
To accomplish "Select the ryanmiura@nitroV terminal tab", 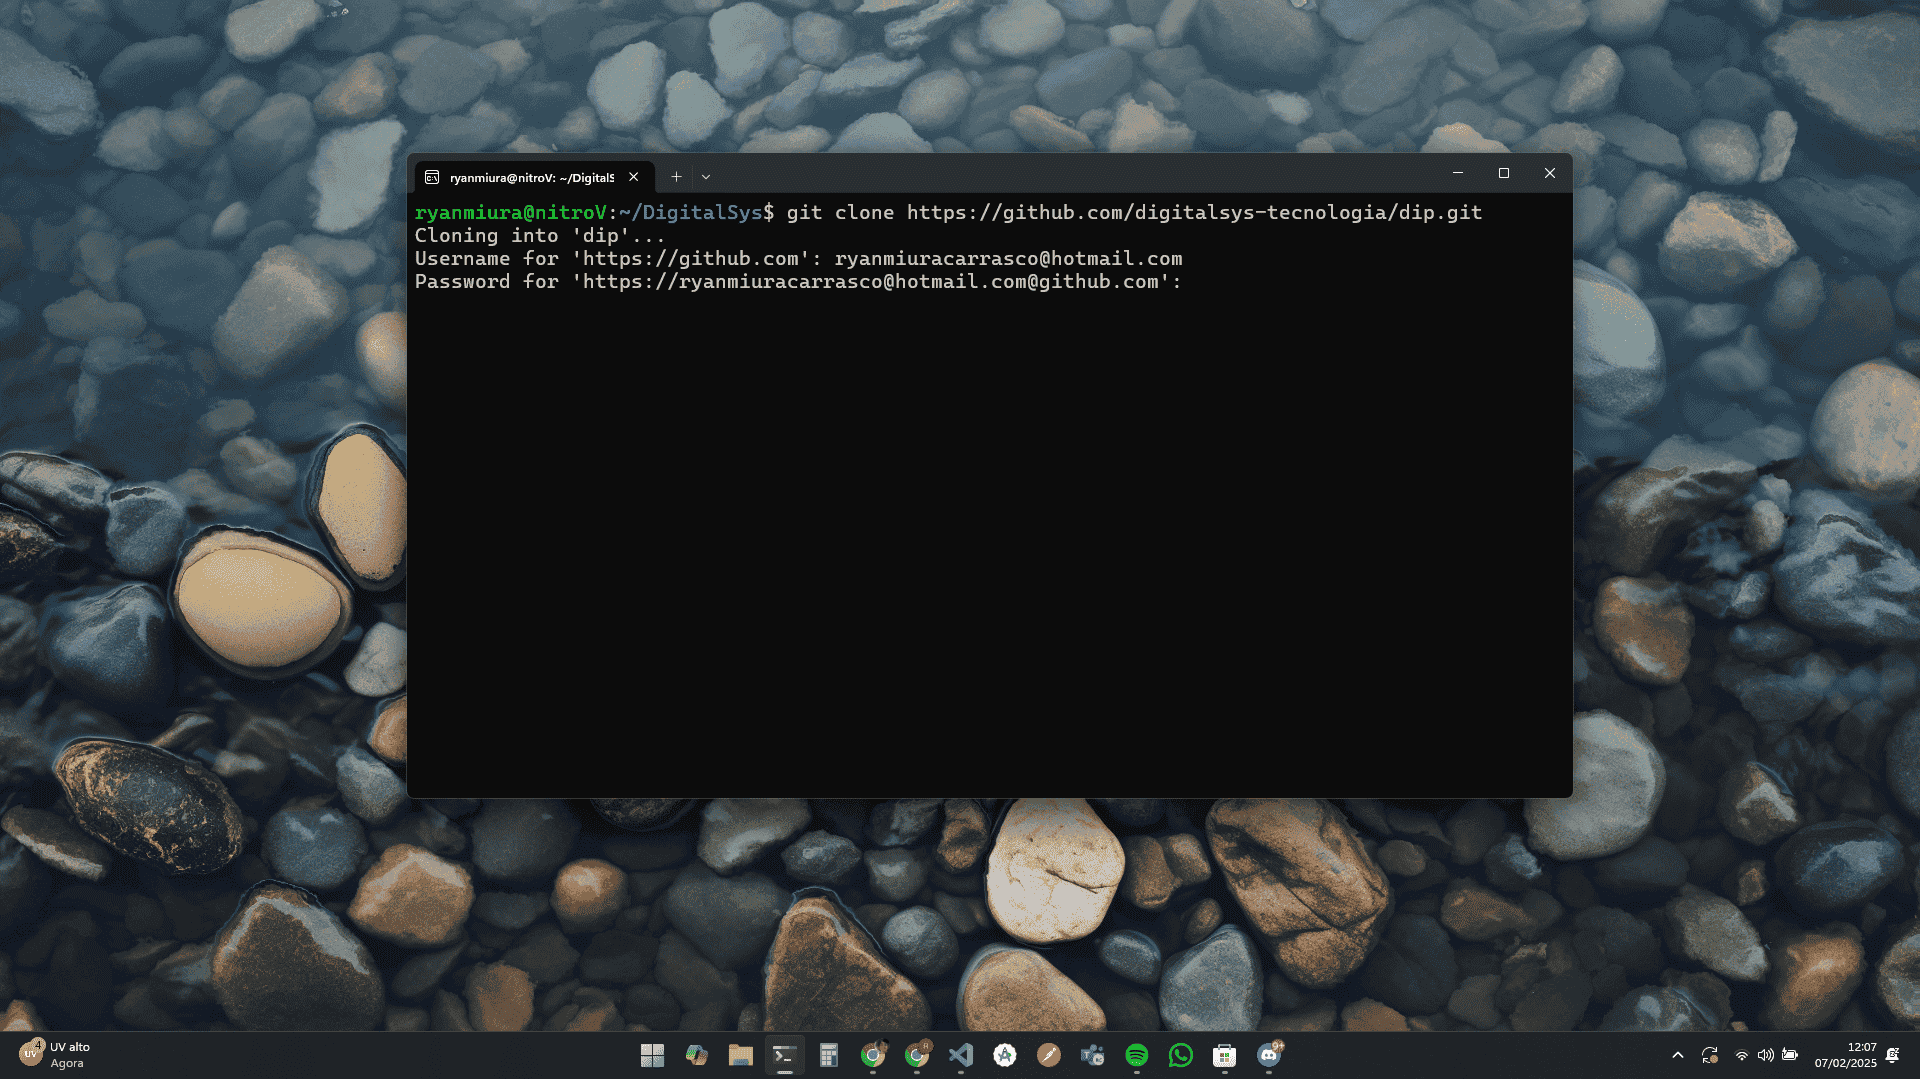I will point(530,177).
